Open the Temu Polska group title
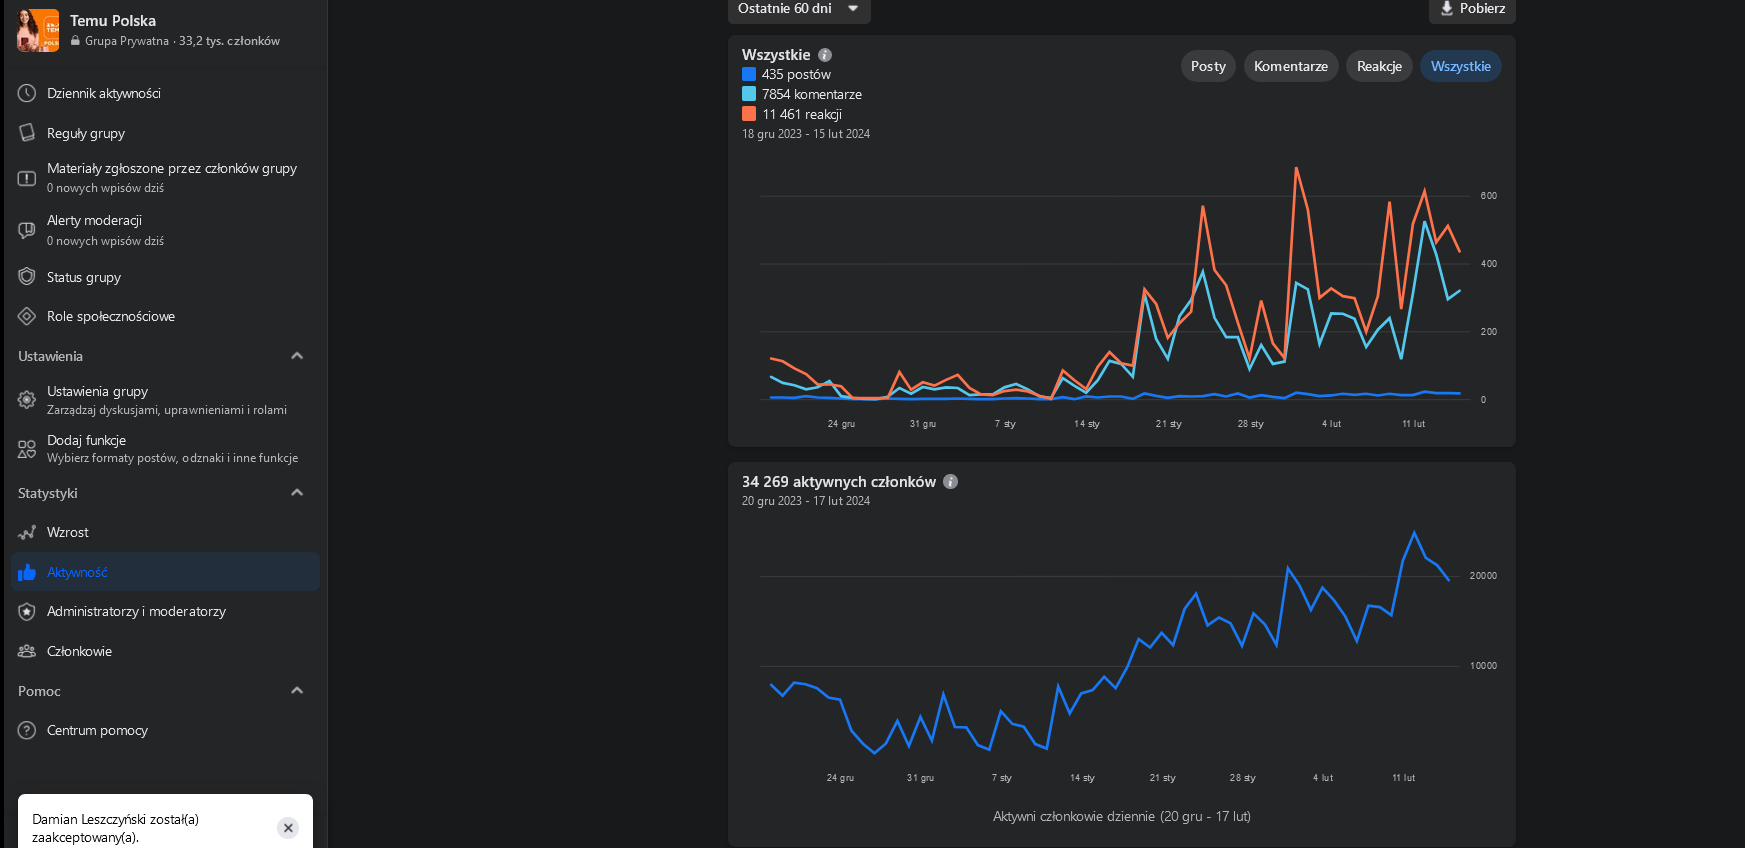Screen dimensions: 1745x848 (113, 20)
